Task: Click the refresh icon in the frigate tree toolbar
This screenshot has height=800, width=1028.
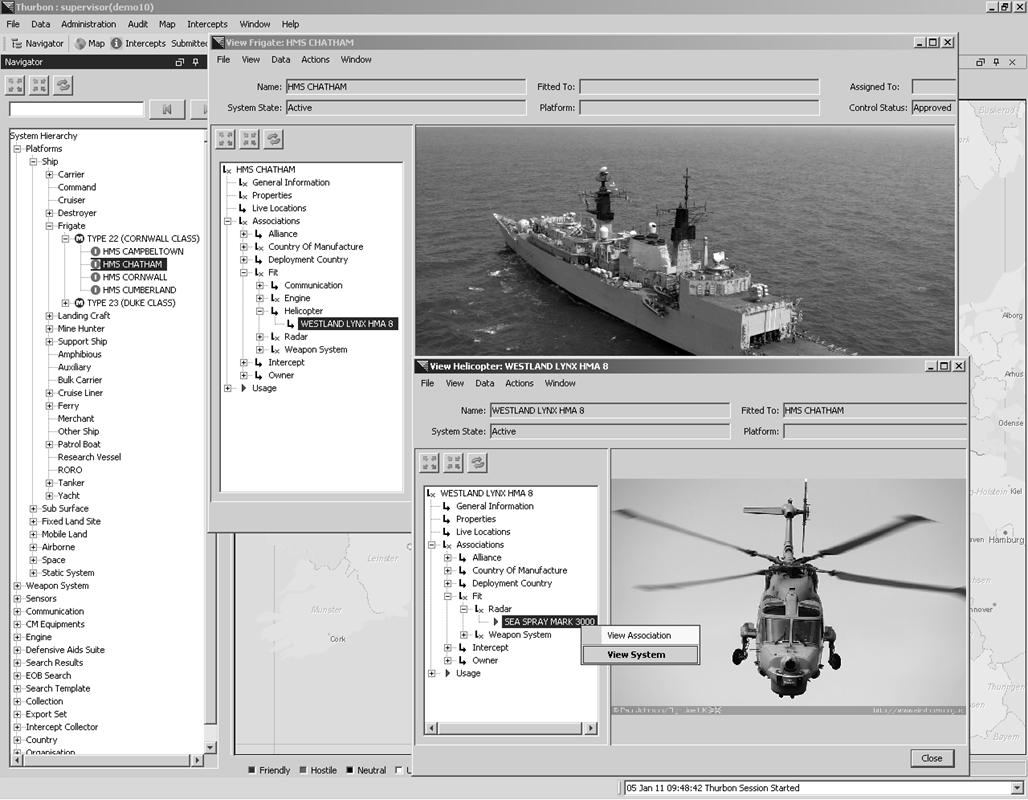Action: [x=272, y=139]
